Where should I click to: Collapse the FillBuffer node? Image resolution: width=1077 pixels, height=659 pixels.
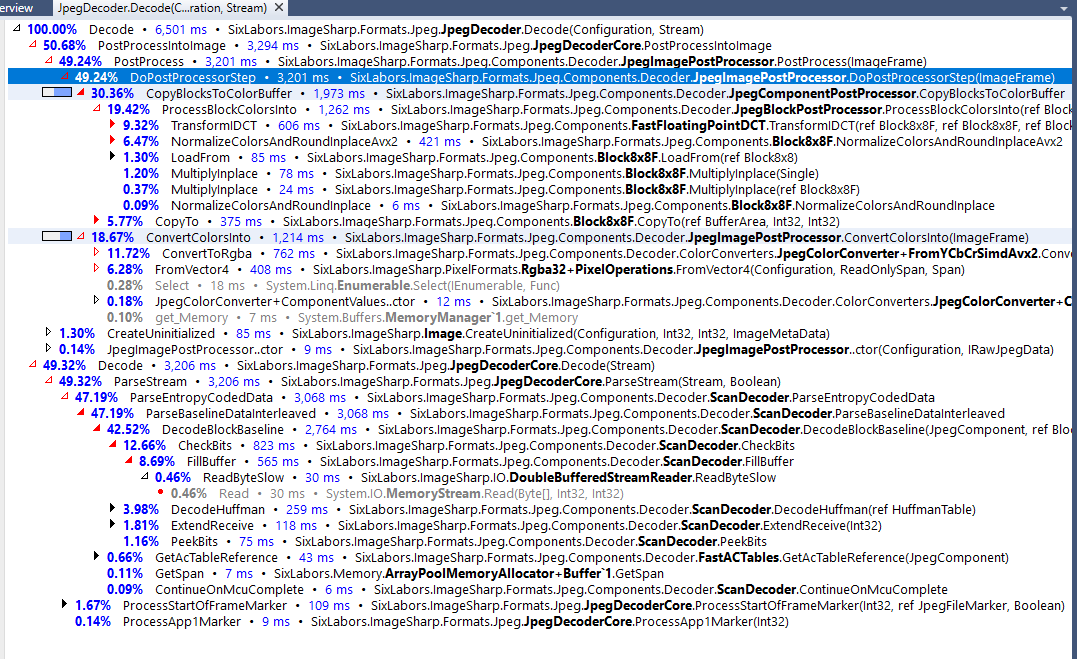[x=128, y=460]
